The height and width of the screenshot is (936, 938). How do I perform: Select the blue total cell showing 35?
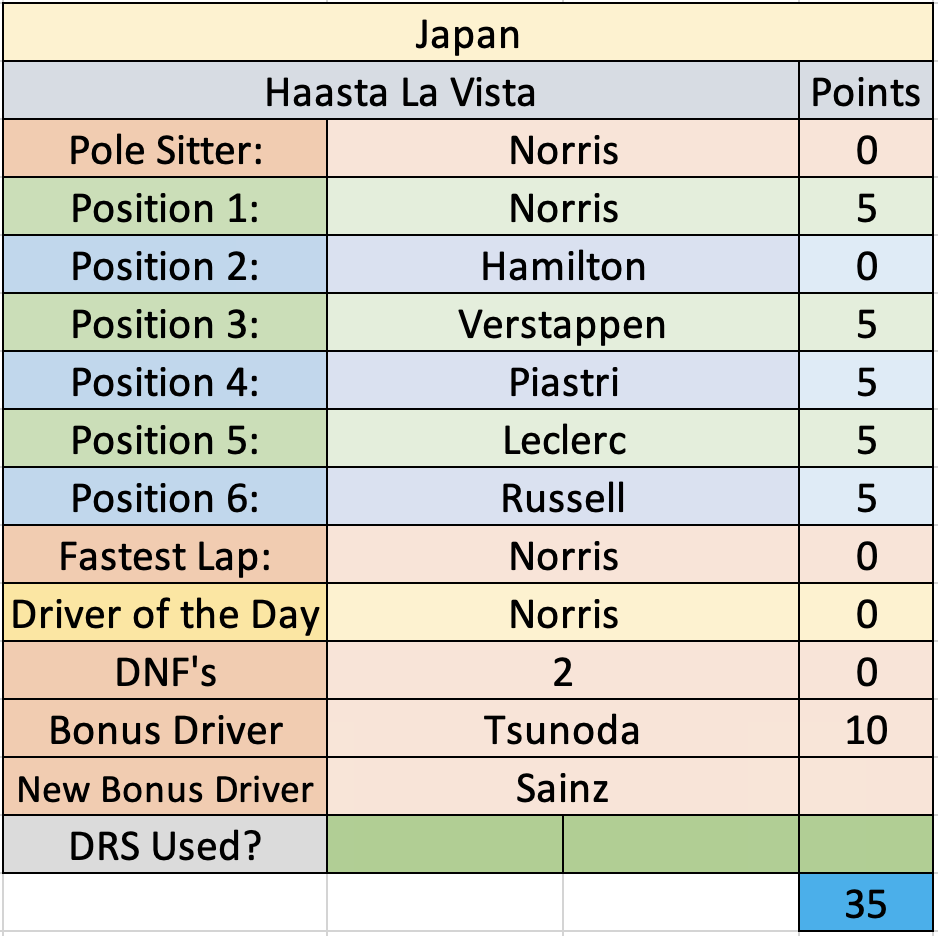point(866,902)
